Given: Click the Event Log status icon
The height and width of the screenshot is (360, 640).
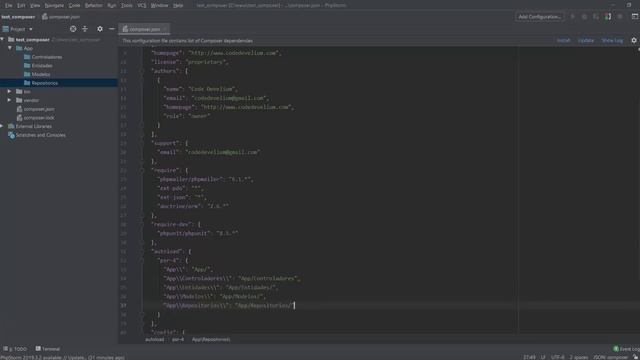Looking at the screenshot, I should (616, 349).
